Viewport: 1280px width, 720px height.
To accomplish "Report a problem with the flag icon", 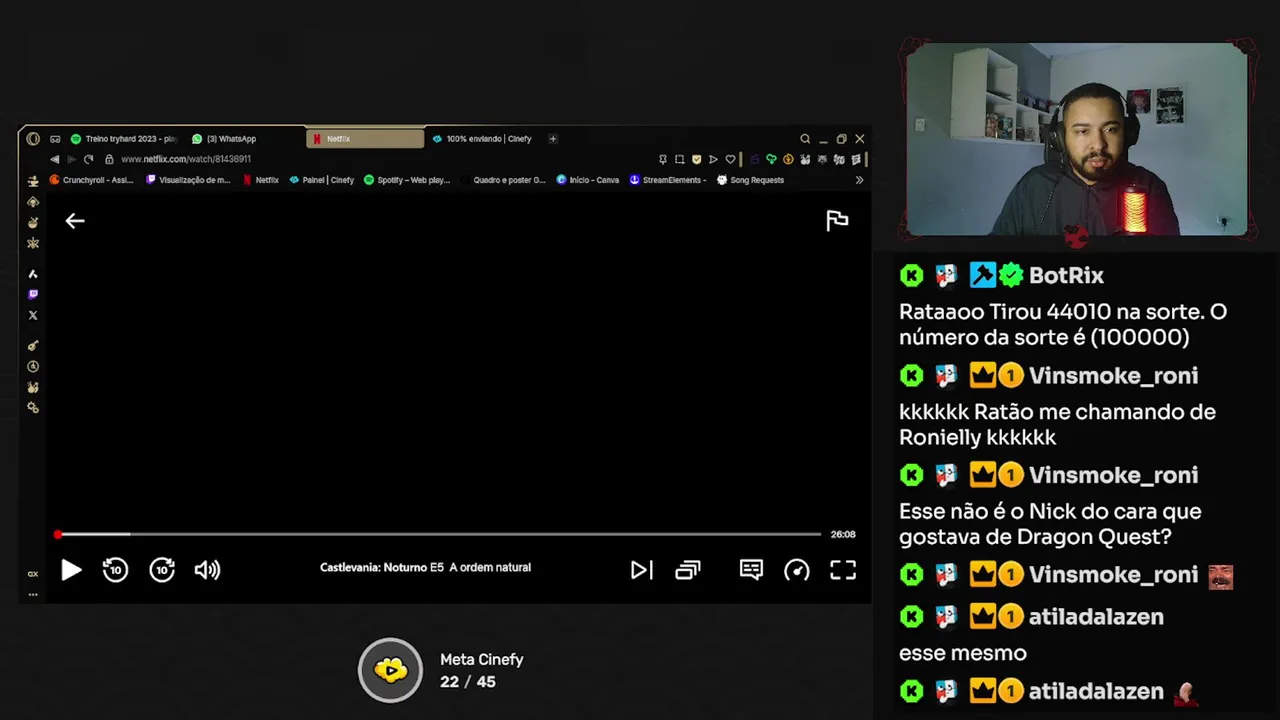I will pyautogui.click(x=837, y=221).
